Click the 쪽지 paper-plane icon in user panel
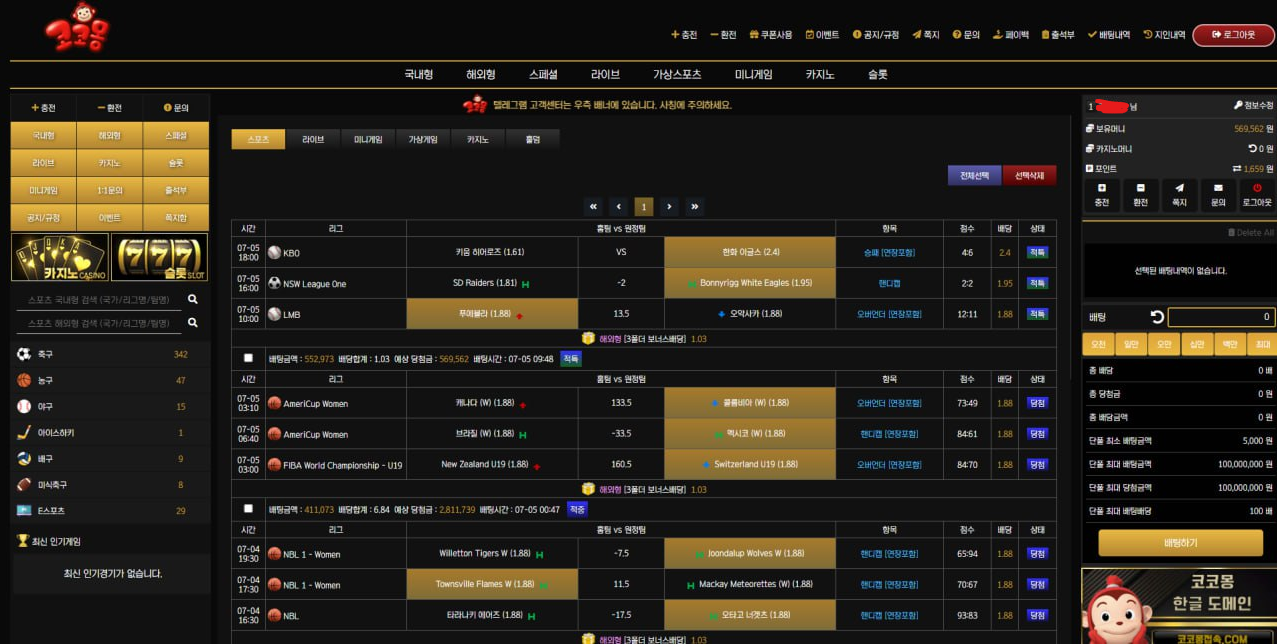 tap(1179, 188)
